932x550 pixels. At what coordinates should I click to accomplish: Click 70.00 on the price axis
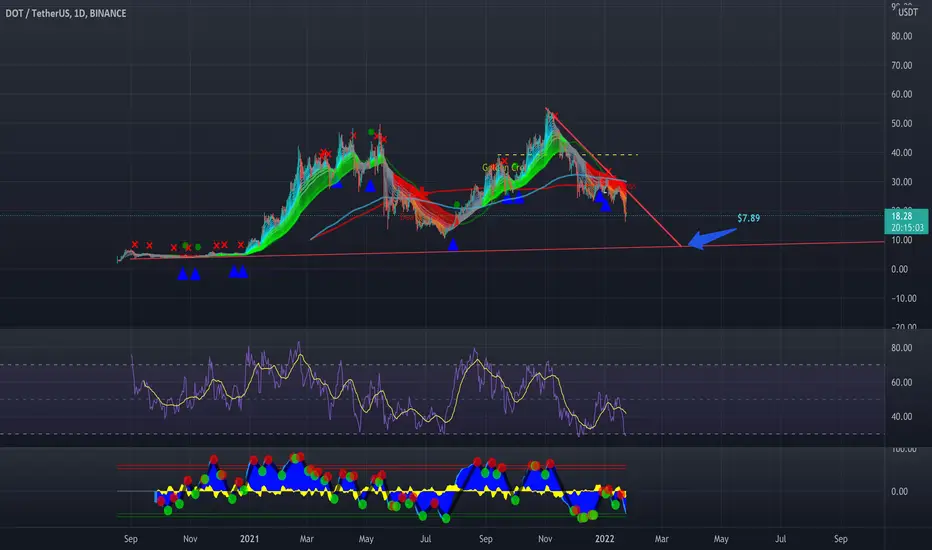click(x=902, y=65)
